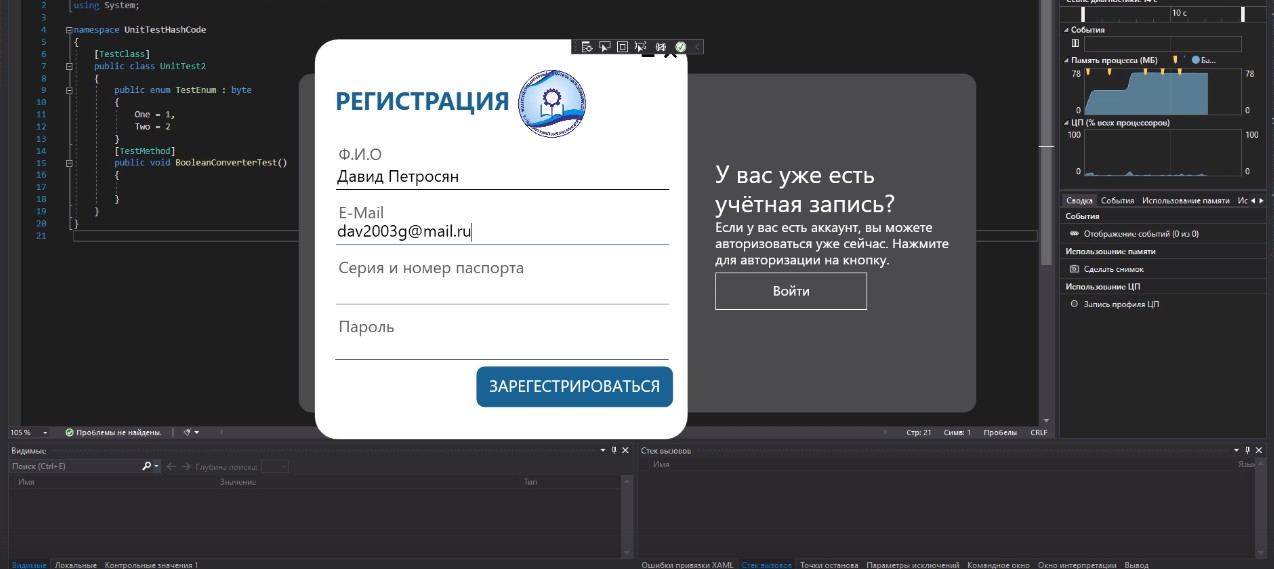The image size is (1274, 569).
Task: Click the XAML binding failures debug icon
Action: coord(661,47)
